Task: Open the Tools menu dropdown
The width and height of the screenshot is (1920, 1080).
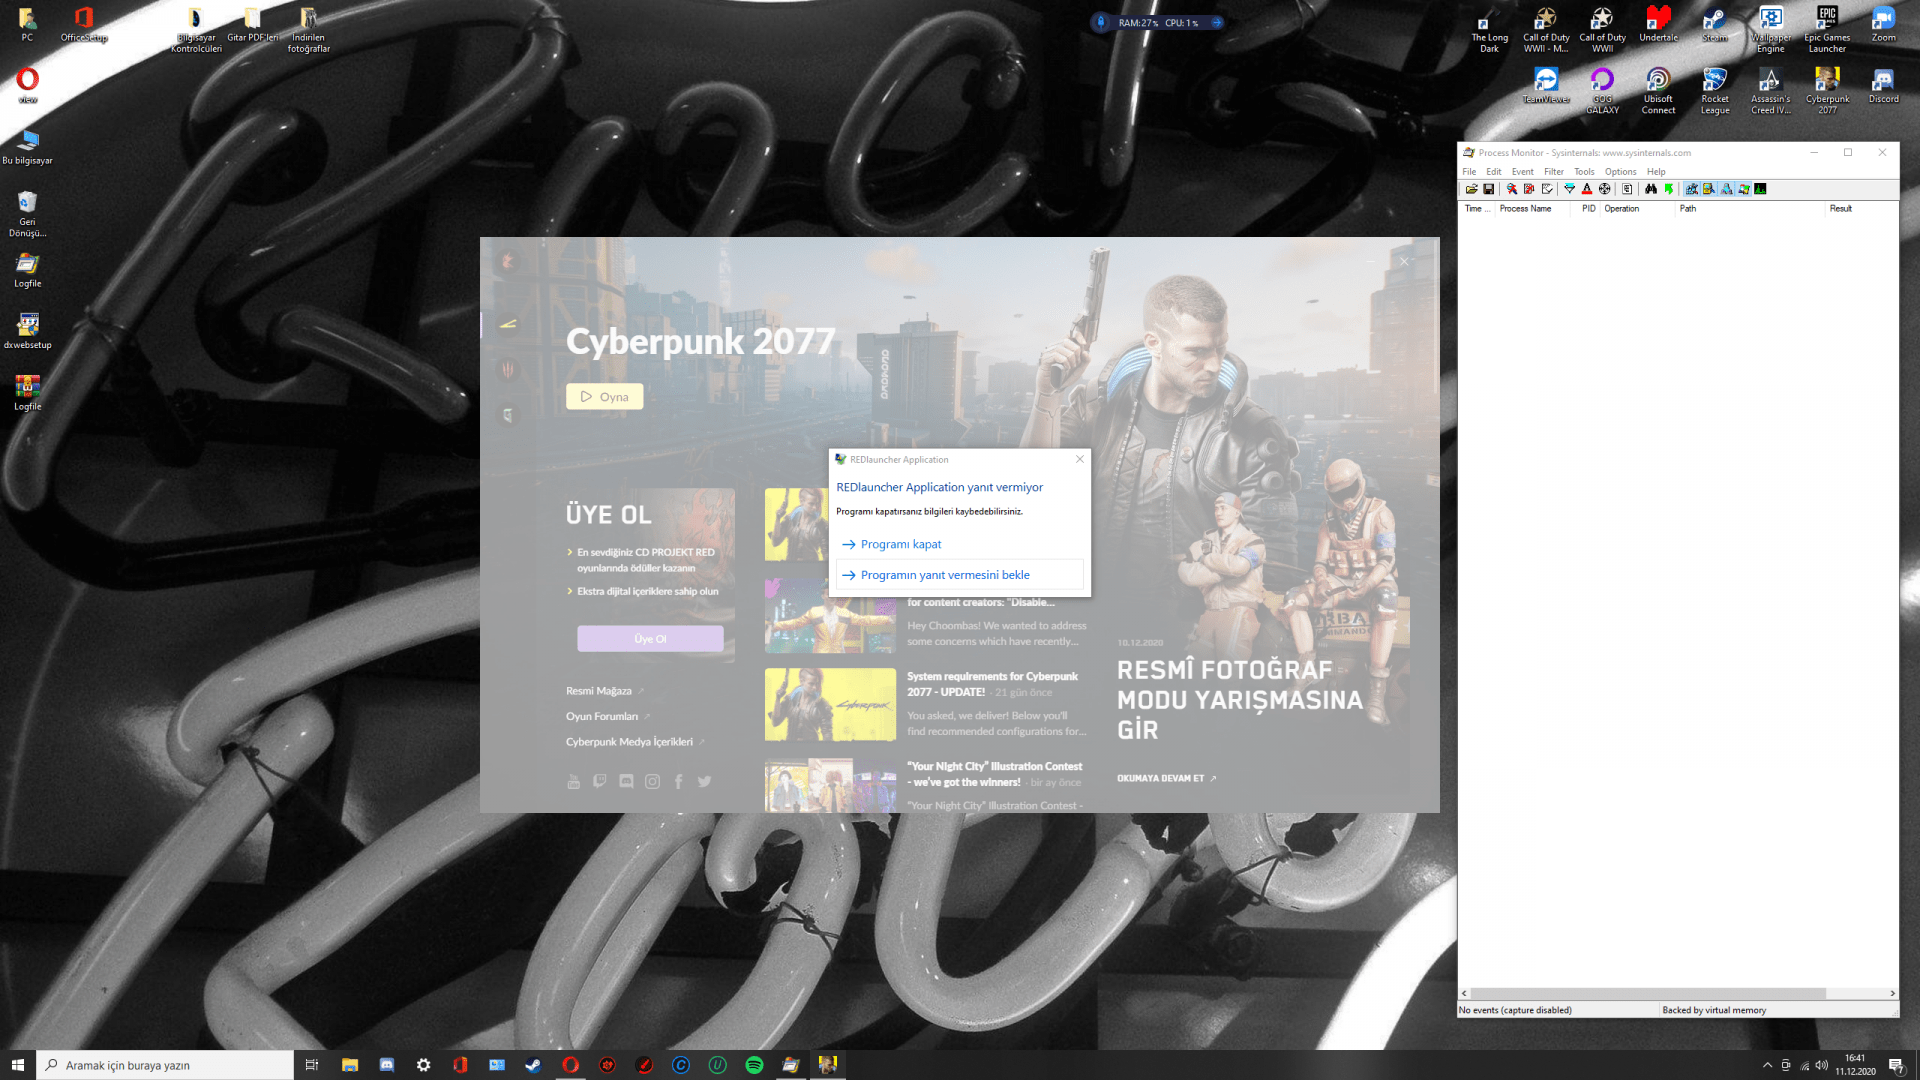Action: pyautogui.click(x=1584, y=172)
